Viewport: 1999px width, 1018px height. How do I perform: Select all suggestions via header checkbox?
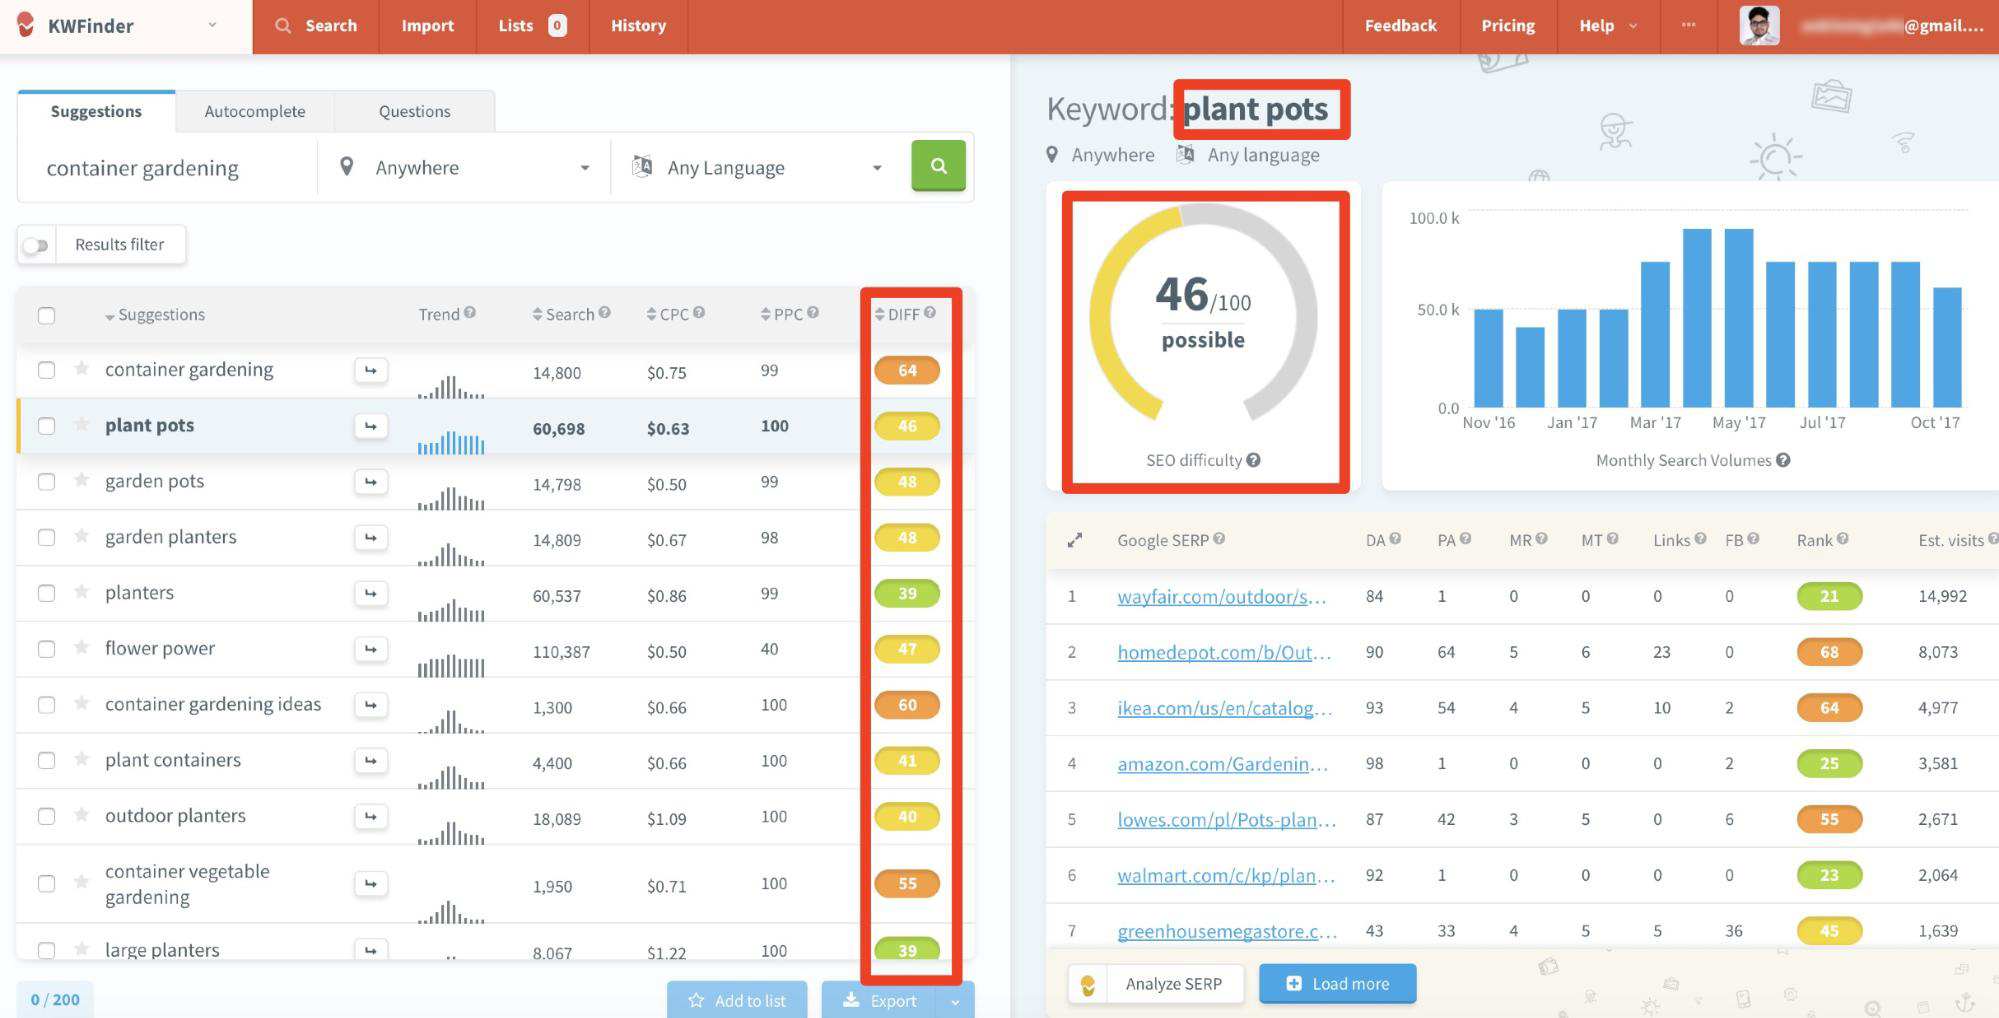coord(46,314)
